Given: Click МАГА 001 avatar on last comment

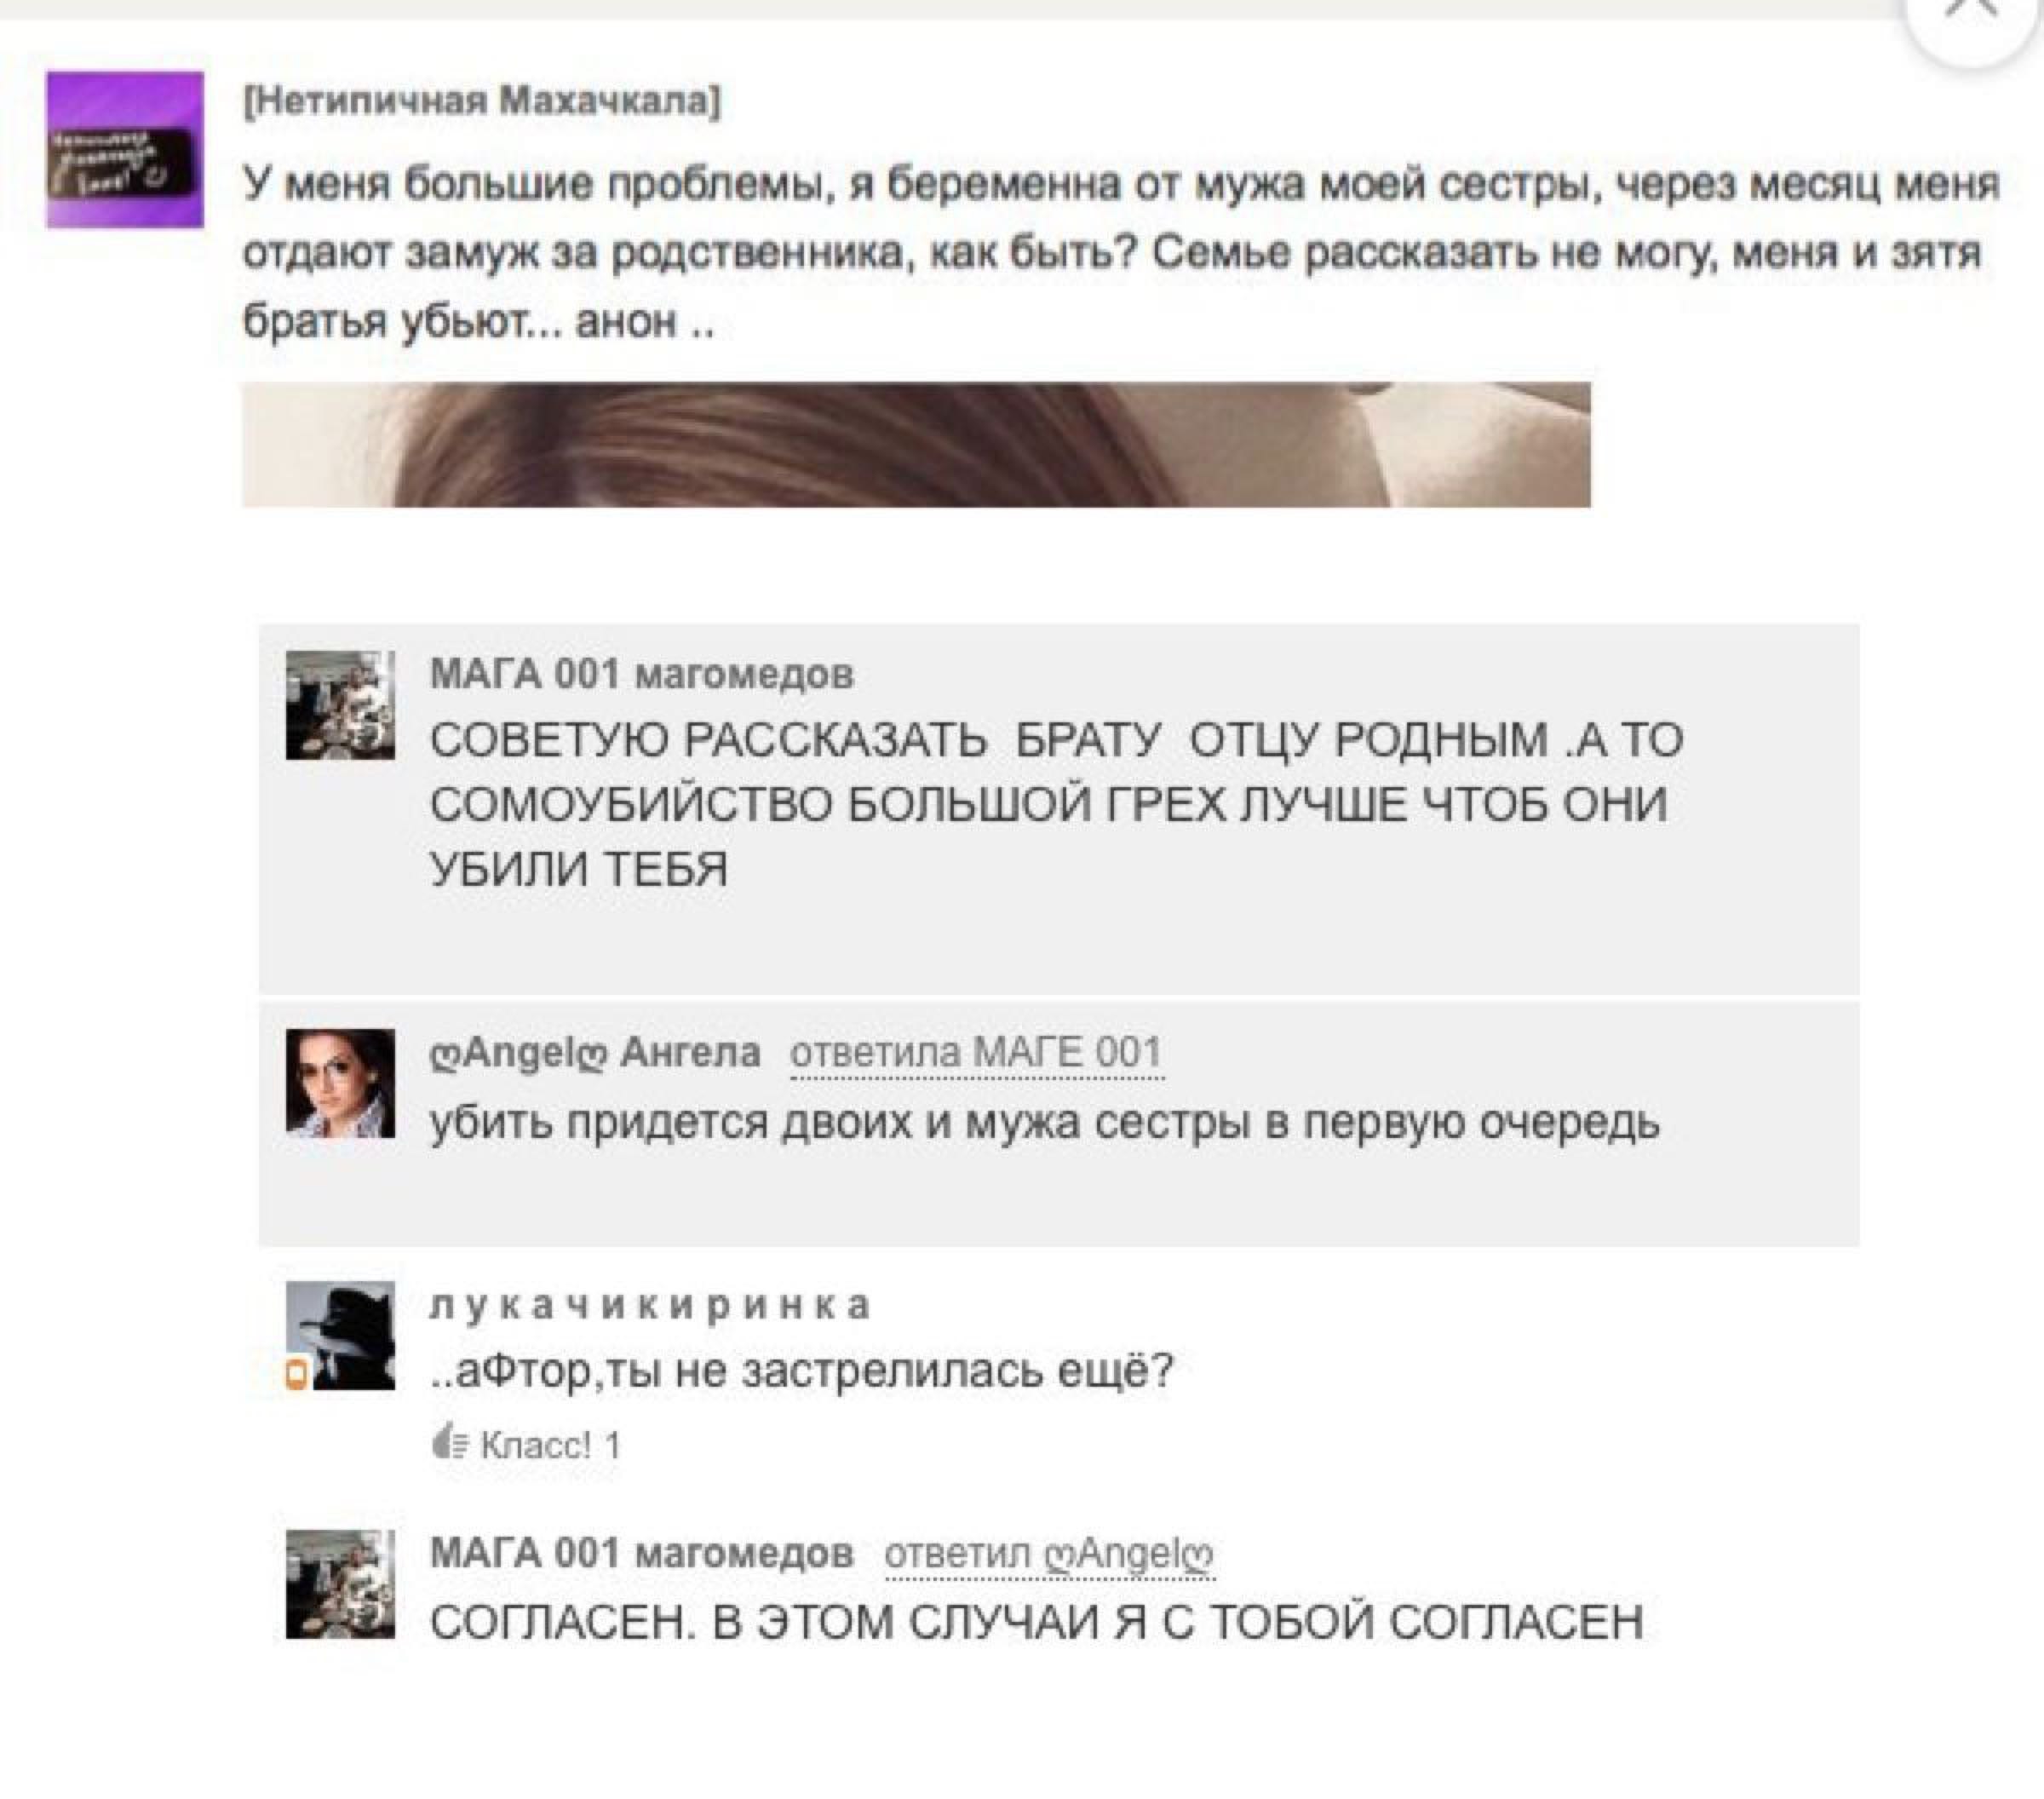Looking at the screenshot, I should [x=340, y=1584].
